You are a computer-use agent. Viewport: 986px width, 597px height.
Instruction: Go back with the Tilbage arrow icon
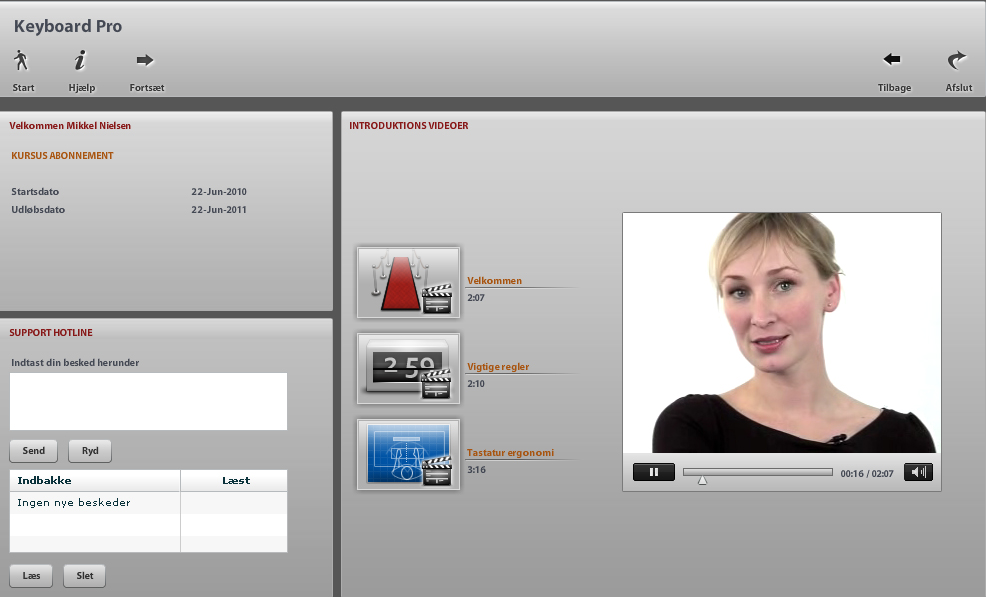892,59
